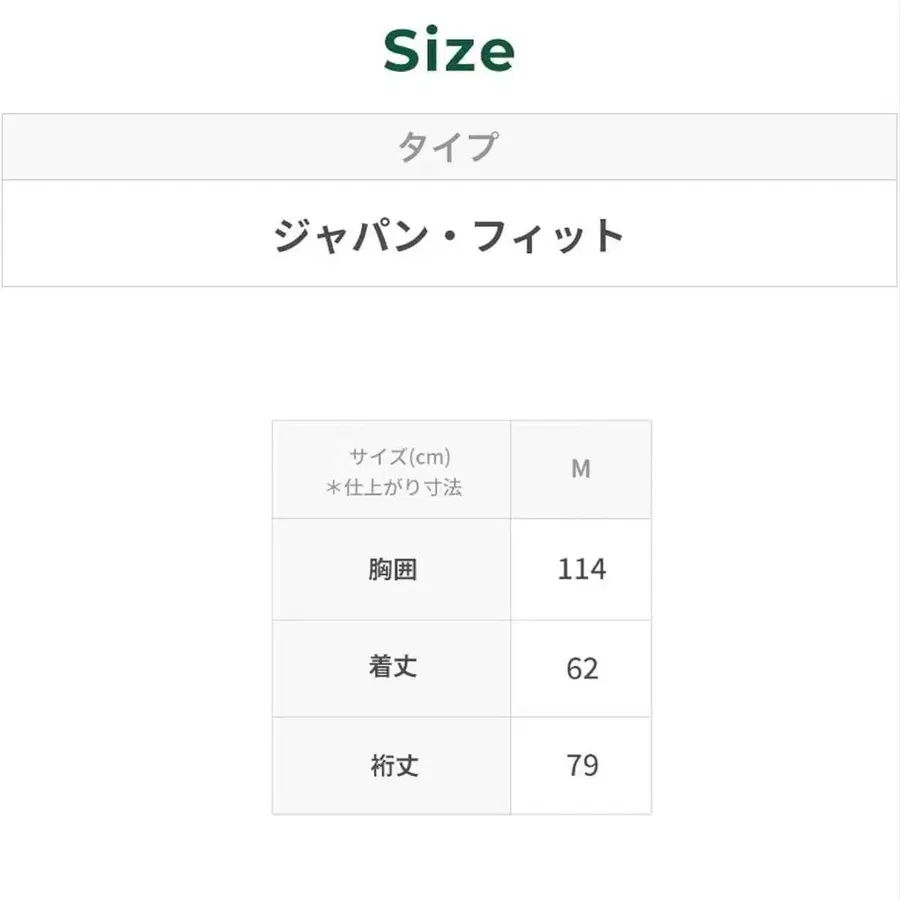This screenshot has height=900, width=900.
Task: Click the kanji 裄 in sleeve label
Action: [381, 766]
